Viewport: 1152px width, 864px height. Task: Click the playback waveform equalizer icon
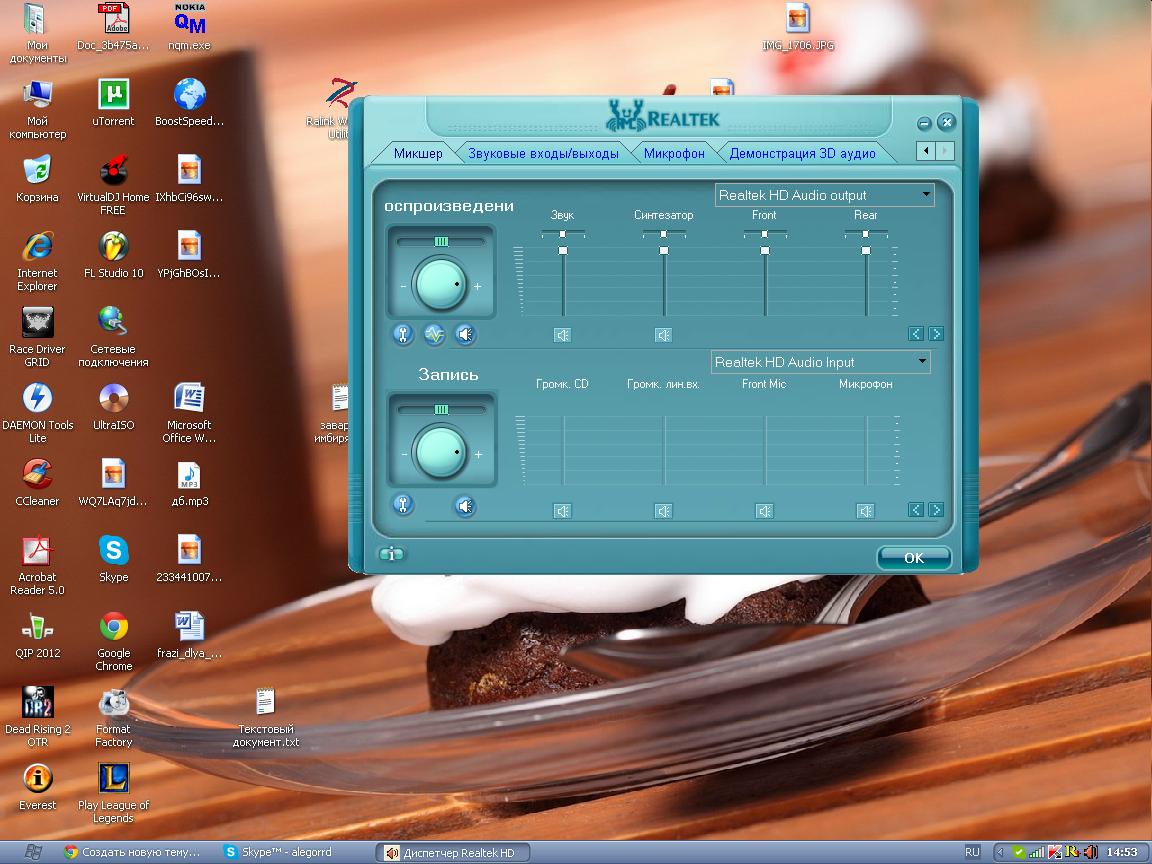[434, 335]
